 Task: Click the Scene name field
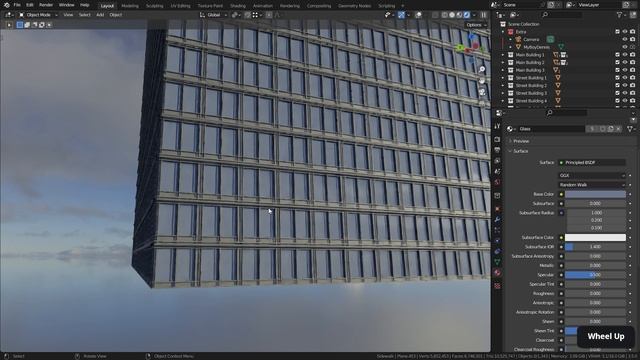click(x=522, y=5)
